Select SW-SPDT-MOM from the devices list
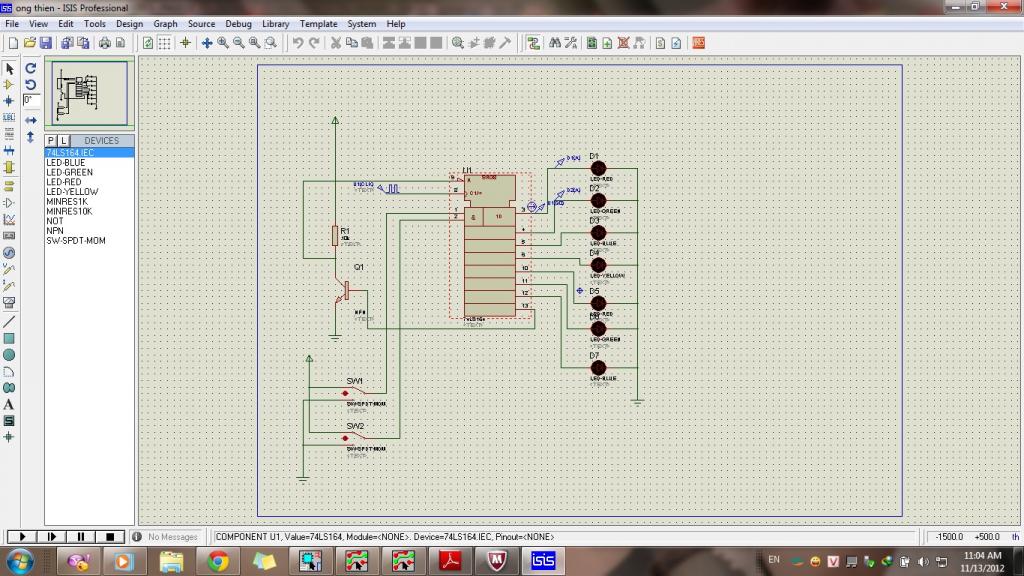 point(76,241)
